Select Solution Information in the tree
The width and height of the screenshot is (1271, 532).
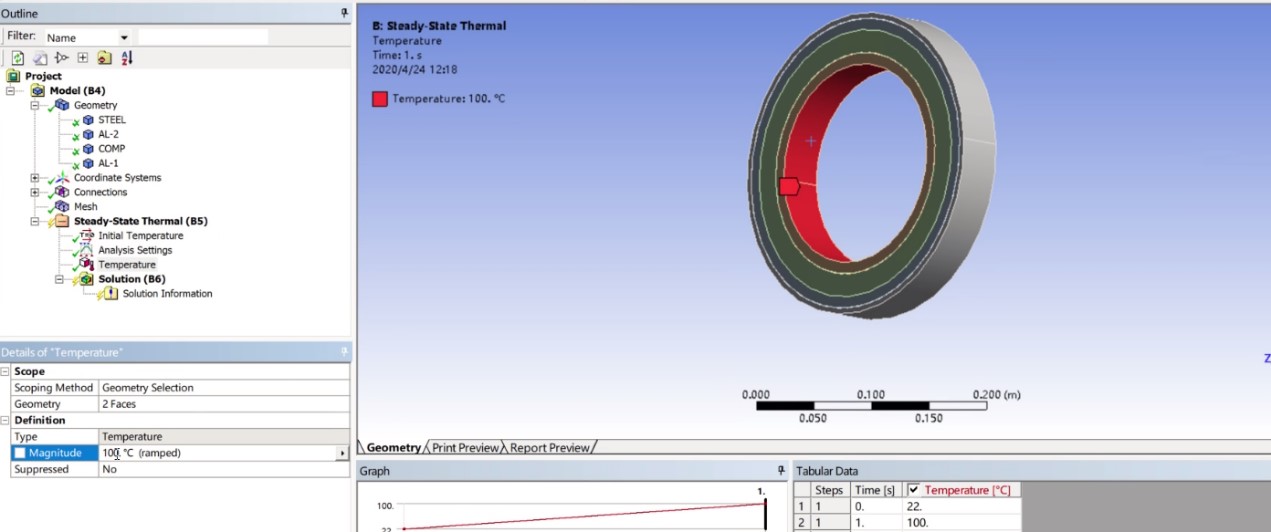[167, 294]
